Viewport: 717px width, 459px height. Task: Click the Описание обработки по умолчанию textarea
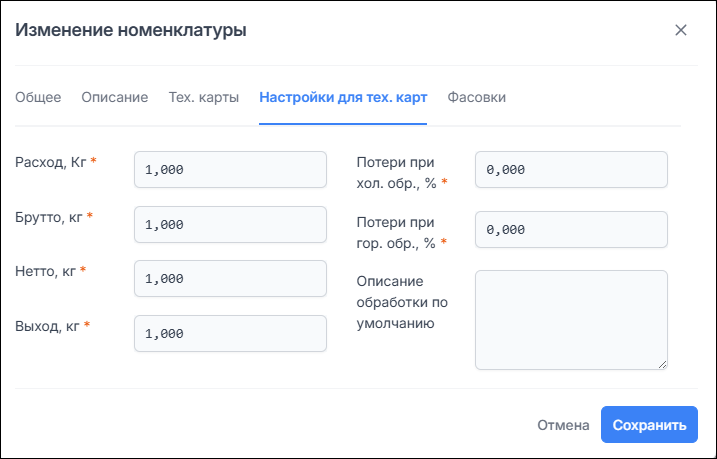pos(570,319)
